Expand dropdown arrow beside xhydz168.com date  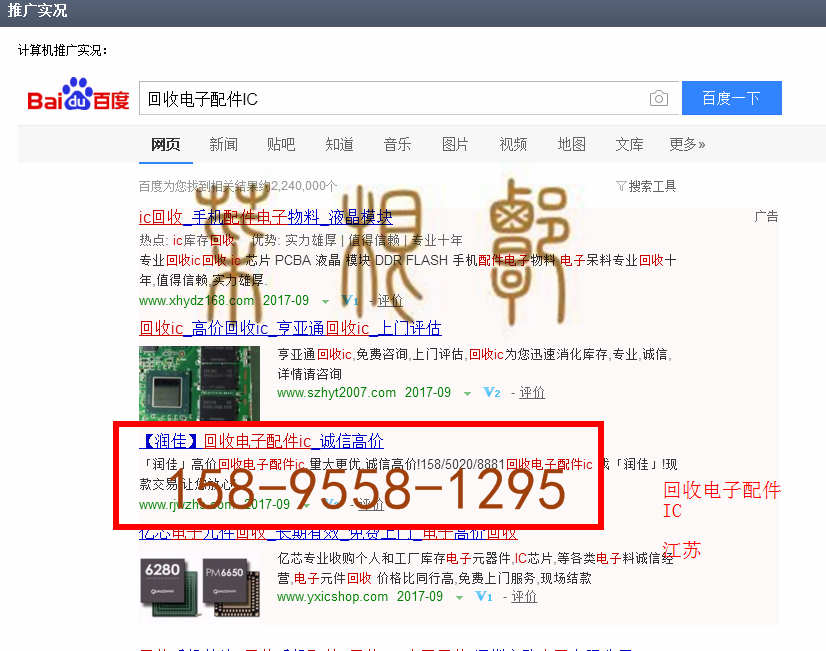coord(326,302)
